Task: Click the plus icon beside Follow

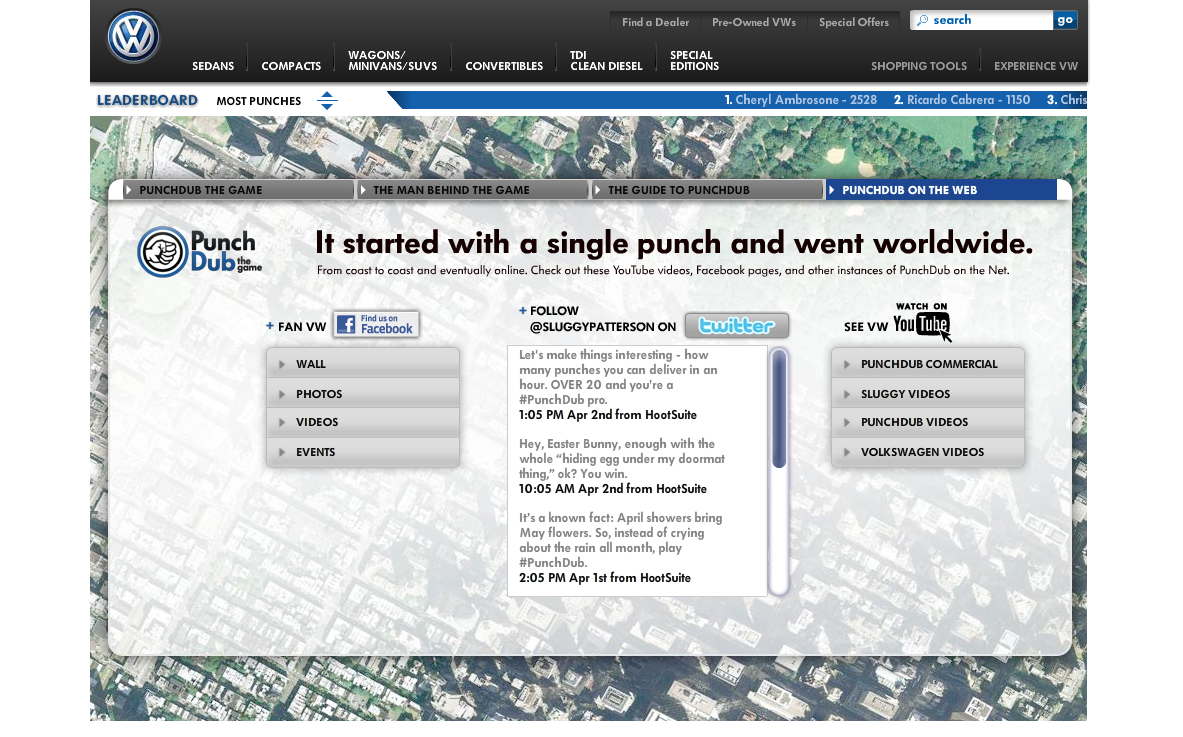Action: click(522, 310)
